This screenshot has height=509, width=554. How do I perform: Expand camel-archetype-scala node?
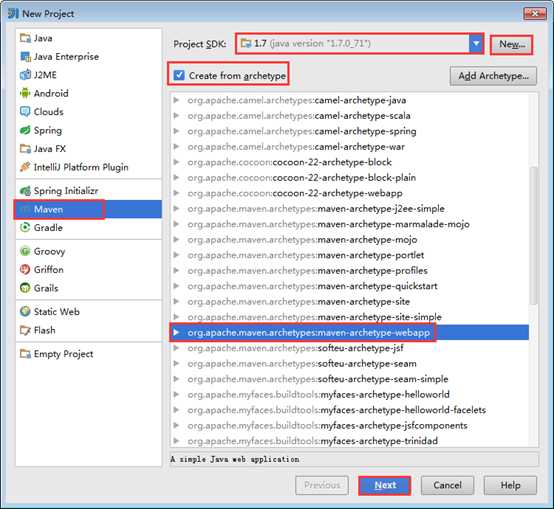176,116
